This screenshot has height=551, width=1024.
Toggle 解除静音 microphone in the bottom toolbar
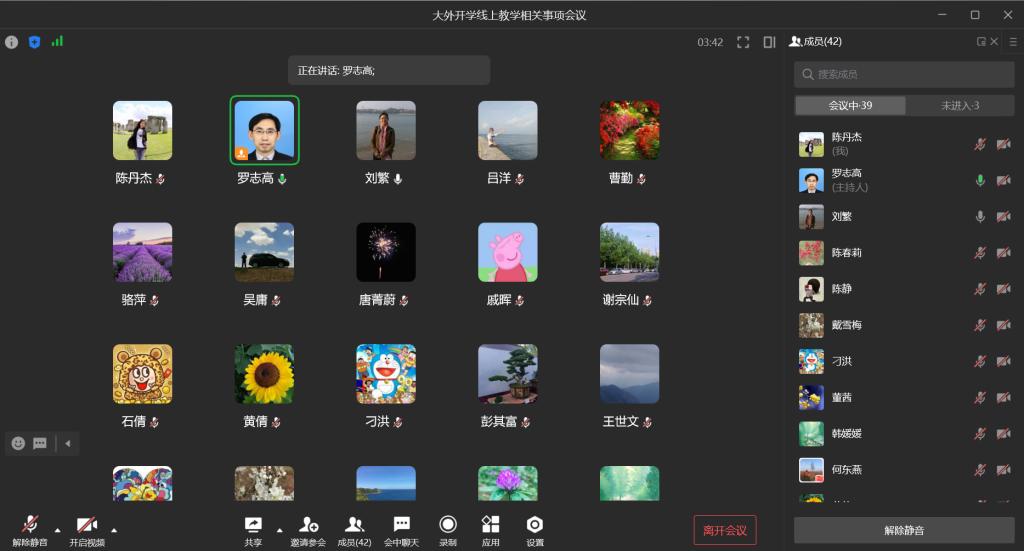pos(30,525)
